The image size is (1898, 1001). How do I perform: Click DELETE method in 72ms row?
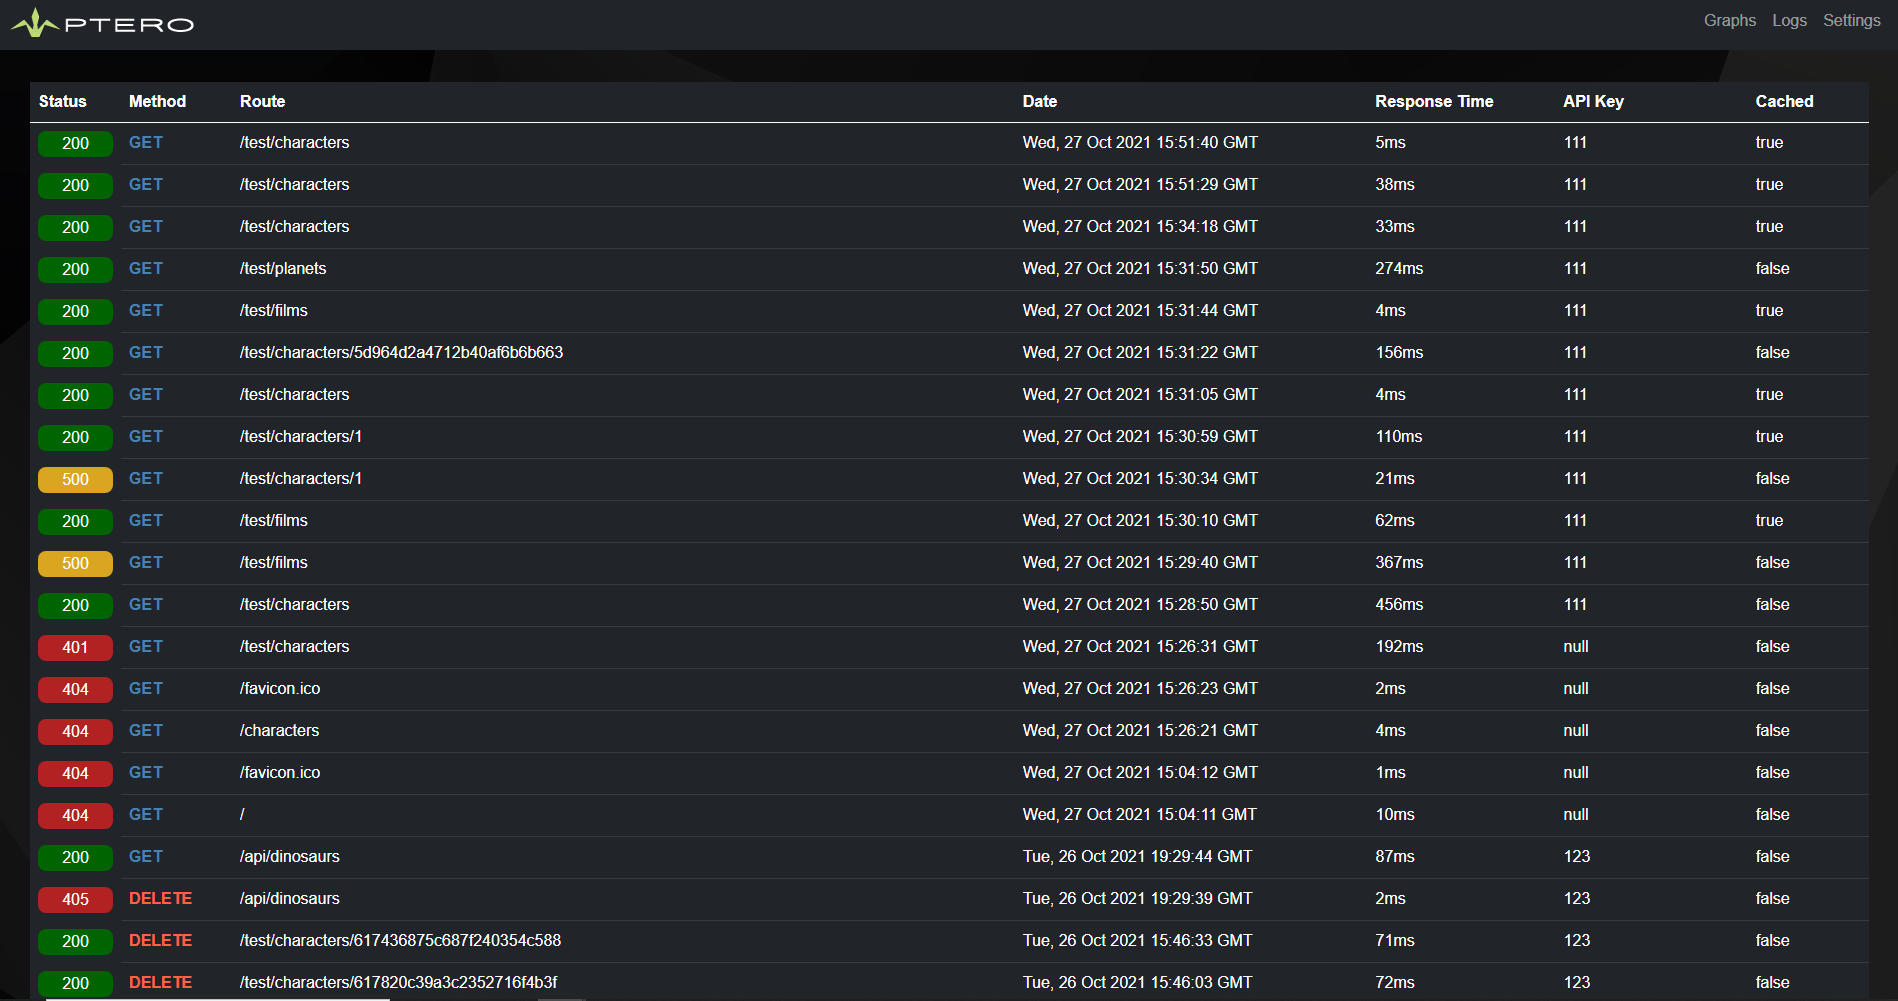[x=160, y=982]
